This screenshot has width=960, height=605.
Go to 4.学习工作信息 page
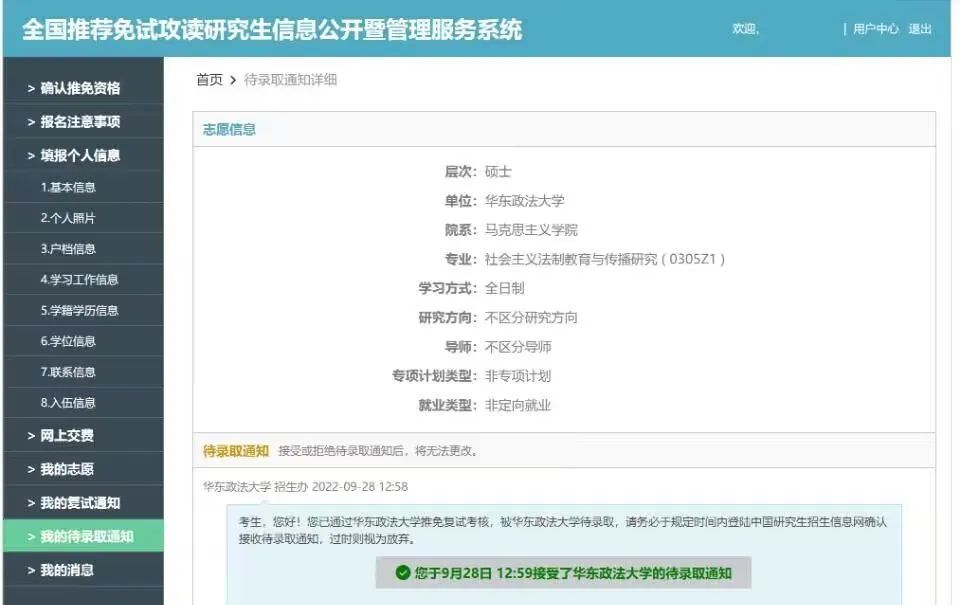click(79, 280)
